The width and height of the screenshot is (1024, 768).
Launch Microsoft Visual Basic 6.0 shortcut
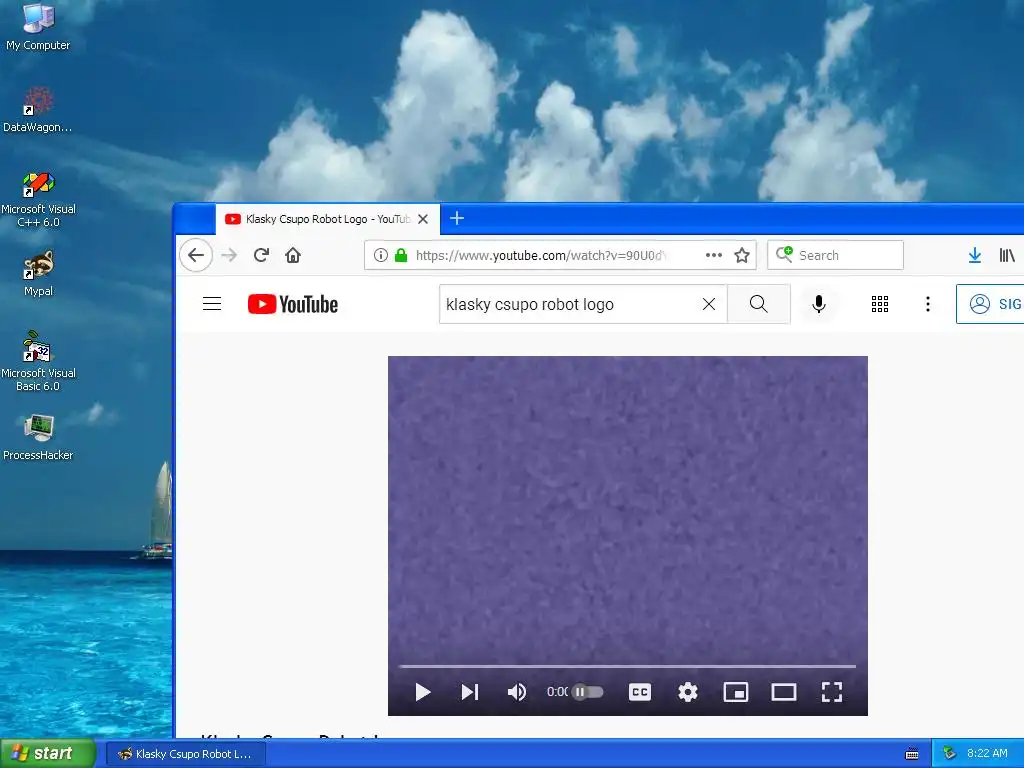38,361
